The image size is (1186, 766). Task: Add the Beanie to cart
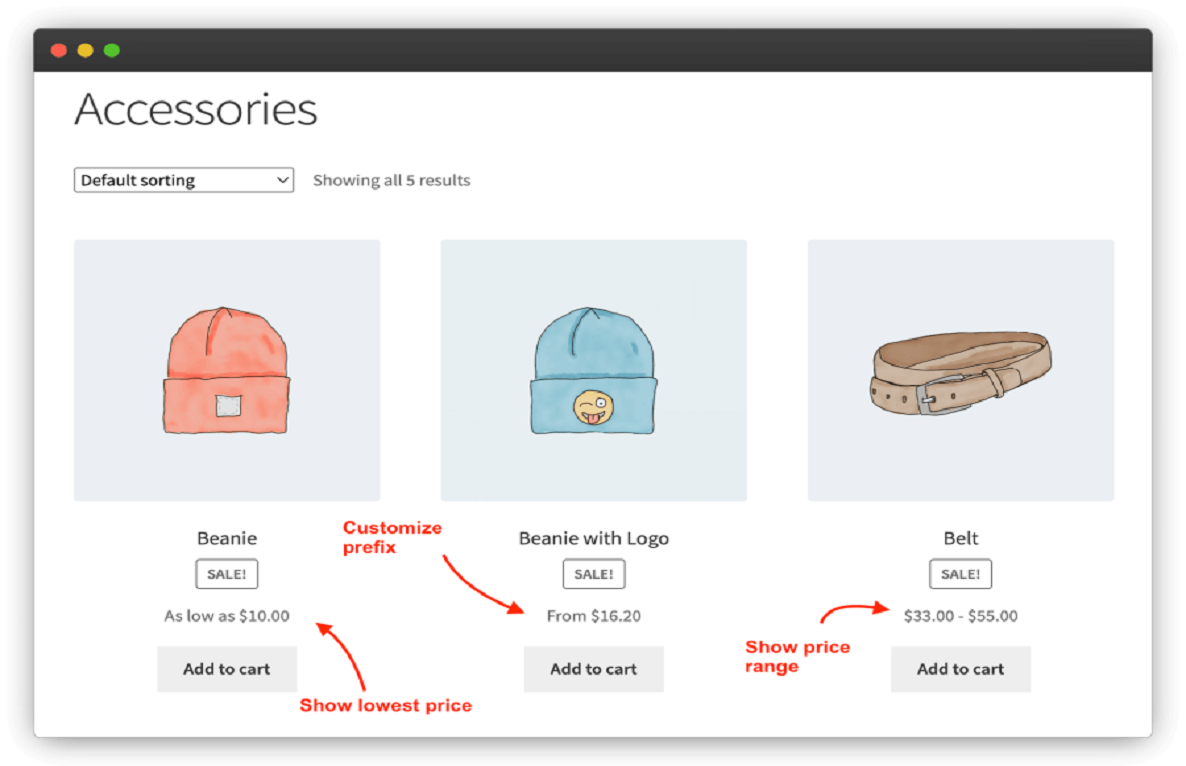226,669
